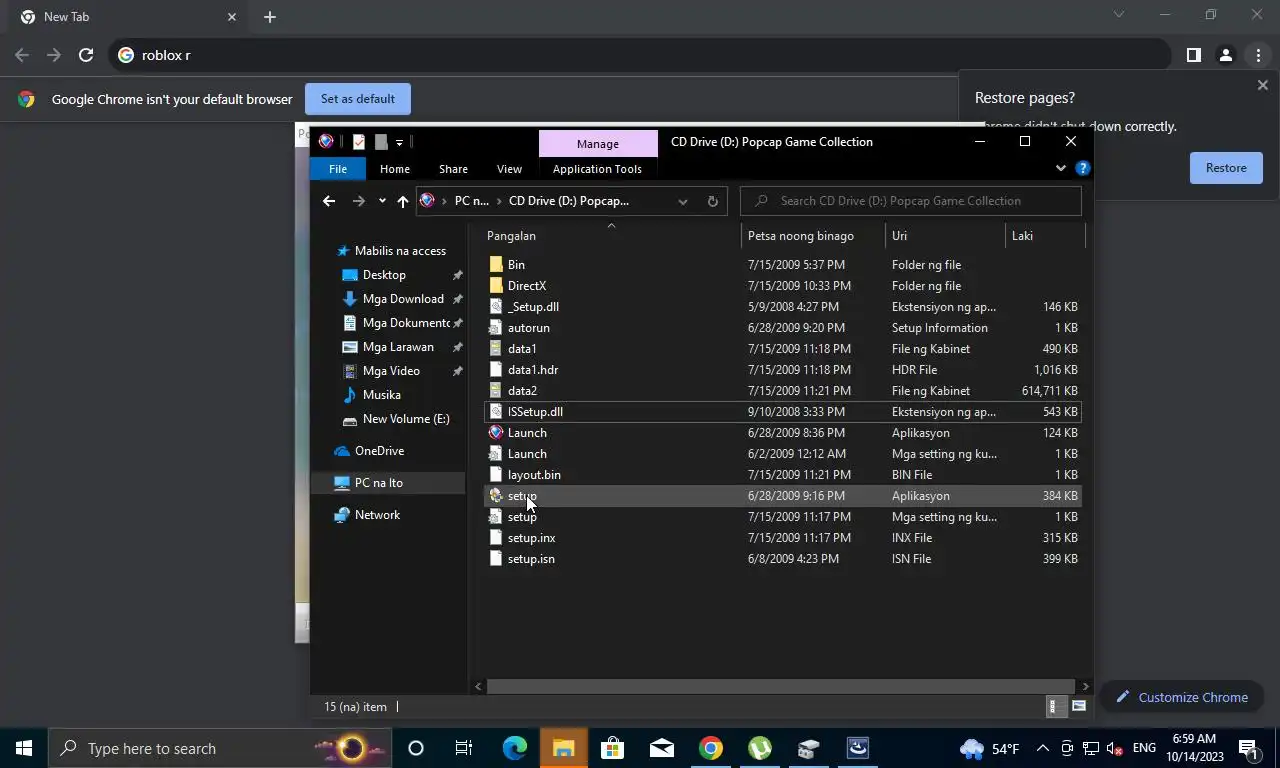Go back in File Explorer
This screenshot has width=1280, height=768.
(328, 201)
